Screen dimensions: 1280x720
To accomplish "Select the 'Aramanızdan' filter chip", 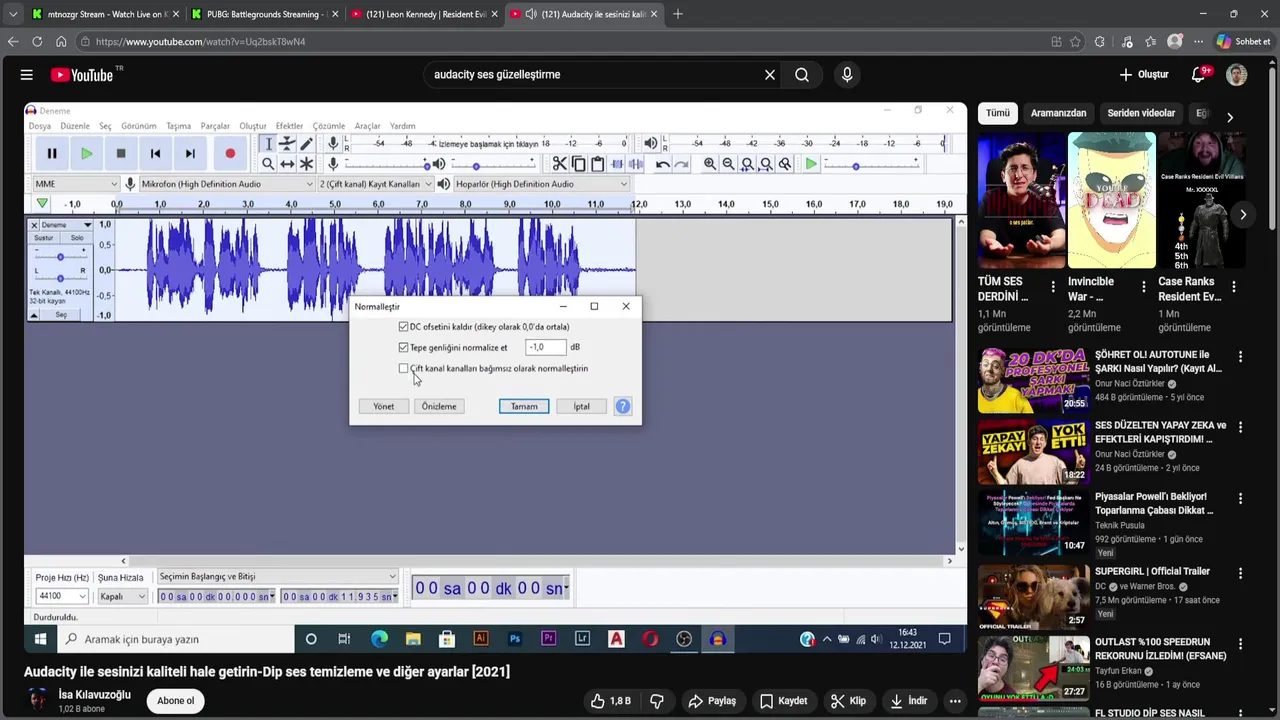I will 1058,113.
